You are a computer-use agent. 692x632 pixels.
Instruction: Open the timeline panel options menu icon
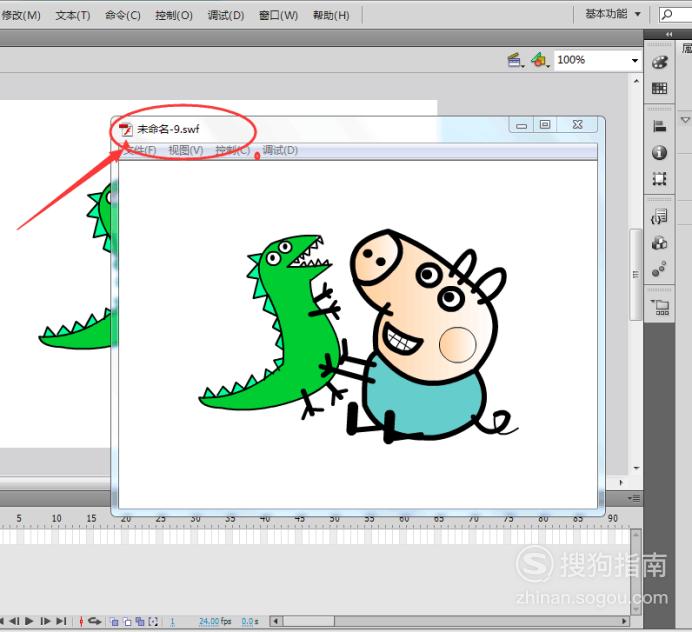click(634, 498)
